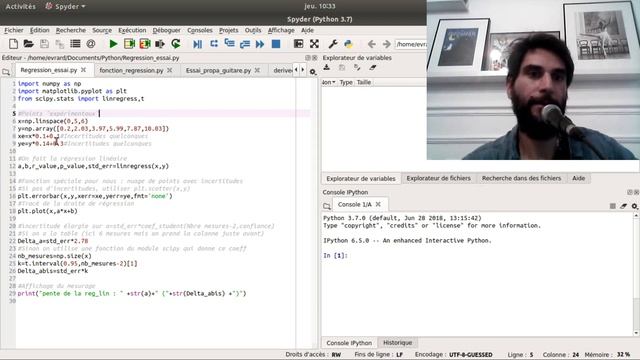The image size is (640, 360).
Task: Maximize the current pane icon
Action: coord(298,44)
